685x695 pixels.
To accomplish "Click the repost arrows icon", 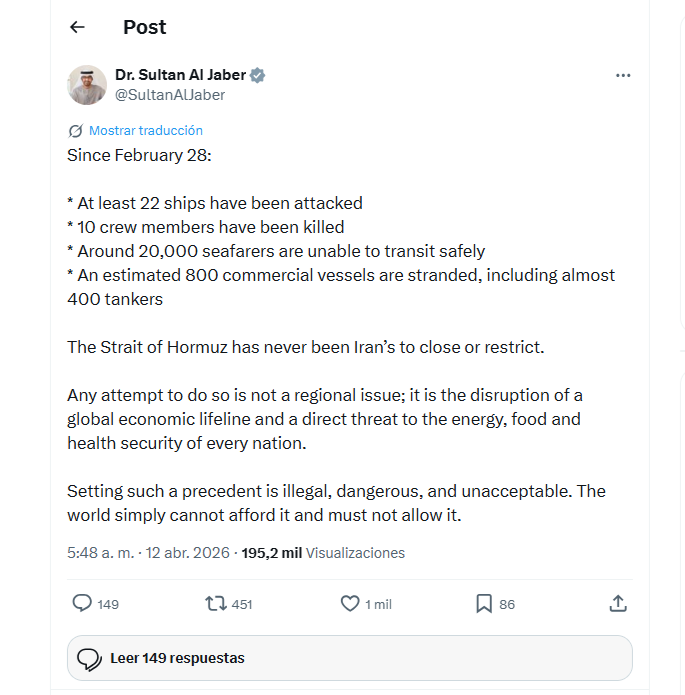I will (x=215, y=604).
